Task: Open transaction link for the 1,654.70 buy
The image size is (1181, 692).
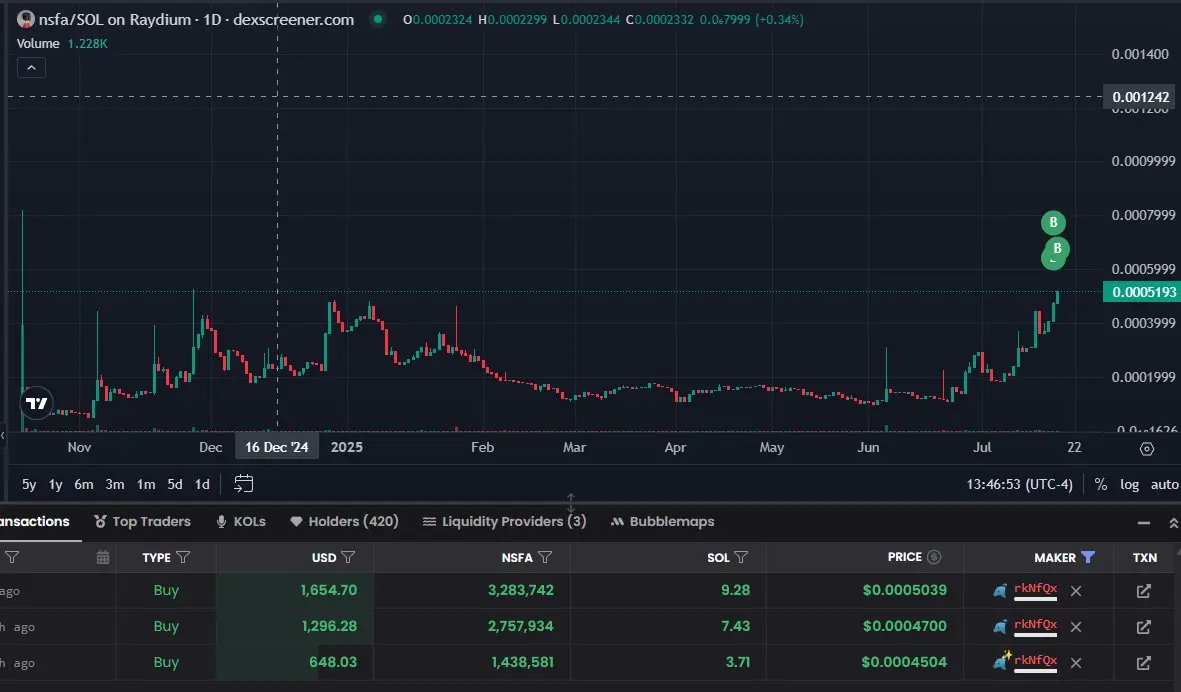Action: [x=1143, y=591]
